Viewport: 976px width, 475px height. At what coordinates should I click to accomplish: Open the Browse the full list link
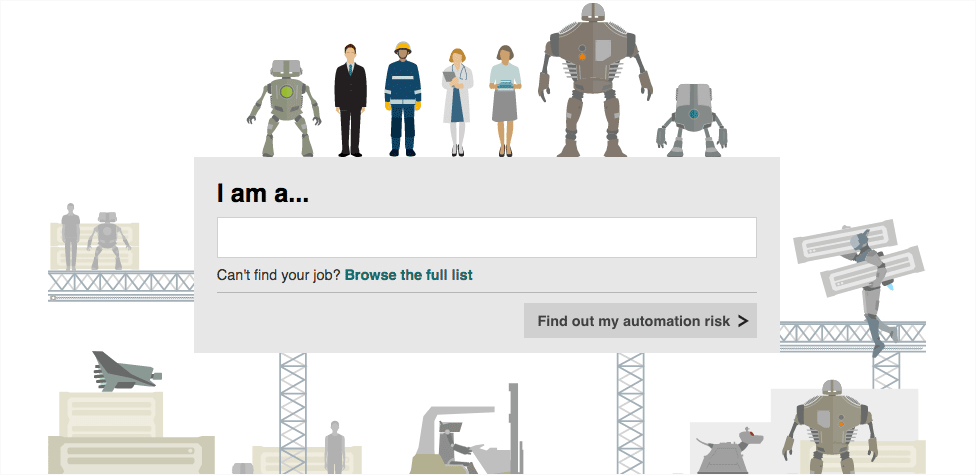(x=408, y=275)
